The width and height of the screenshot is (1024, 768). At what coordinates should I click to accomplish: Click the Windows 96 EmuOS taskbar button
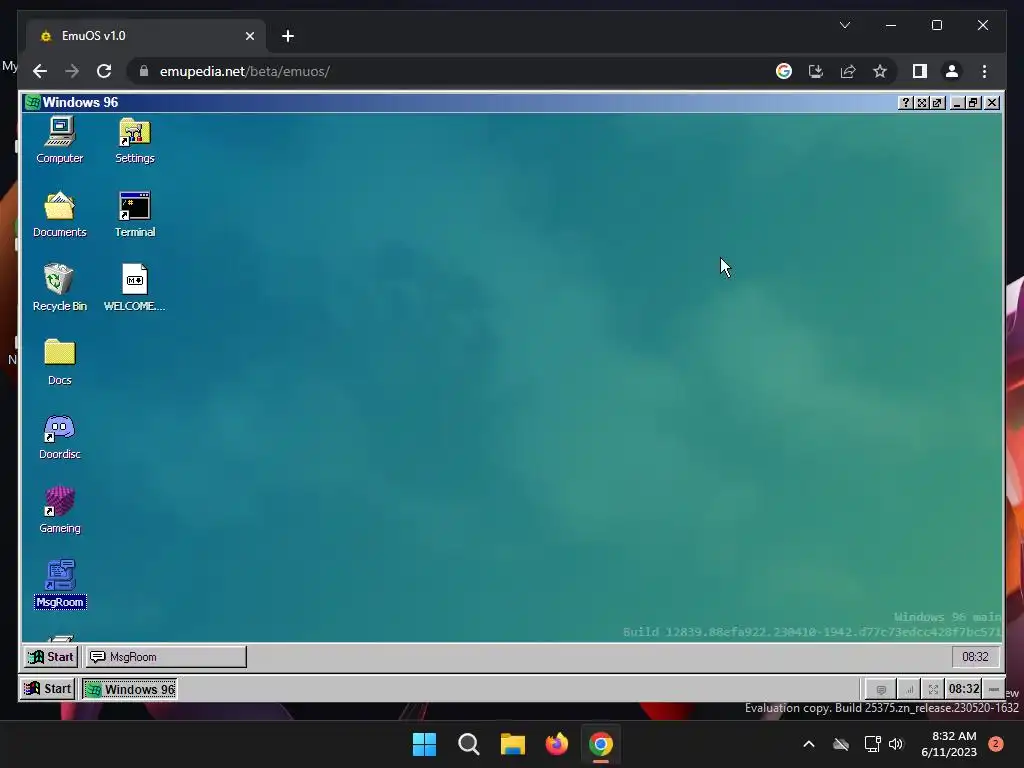pos(130,689)
